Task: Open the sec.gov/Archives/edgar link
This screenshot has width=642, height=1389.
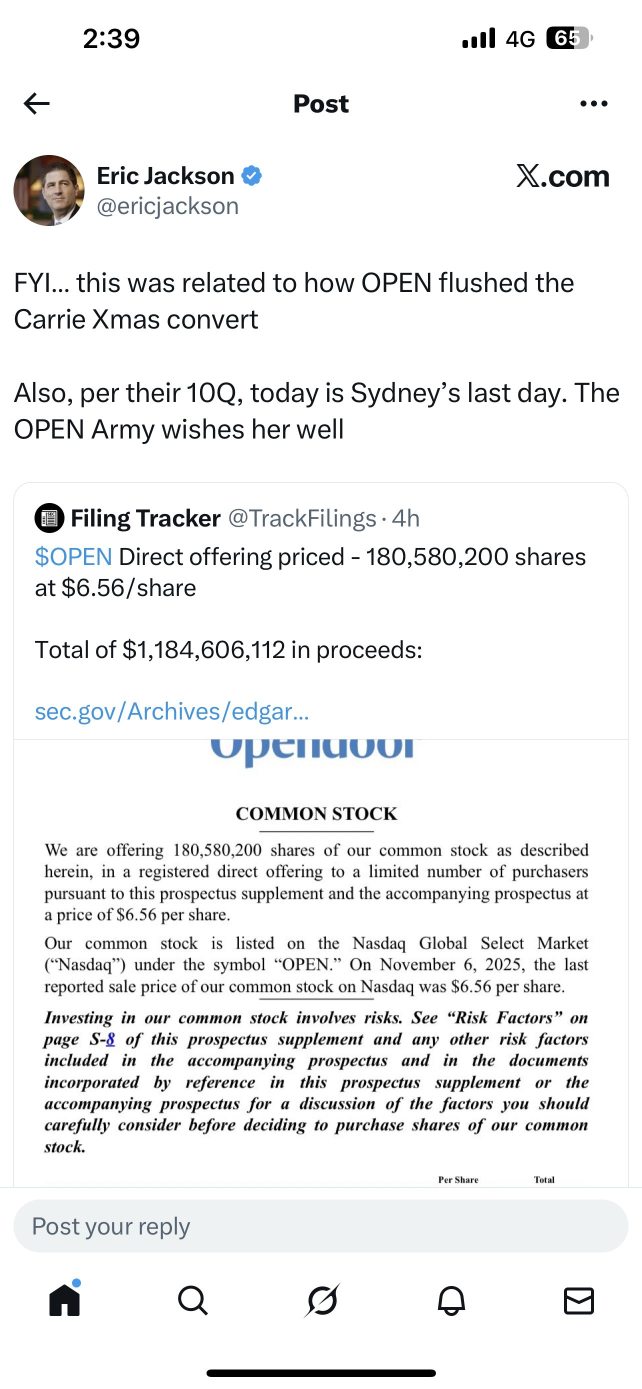Action: coord(171,712)
